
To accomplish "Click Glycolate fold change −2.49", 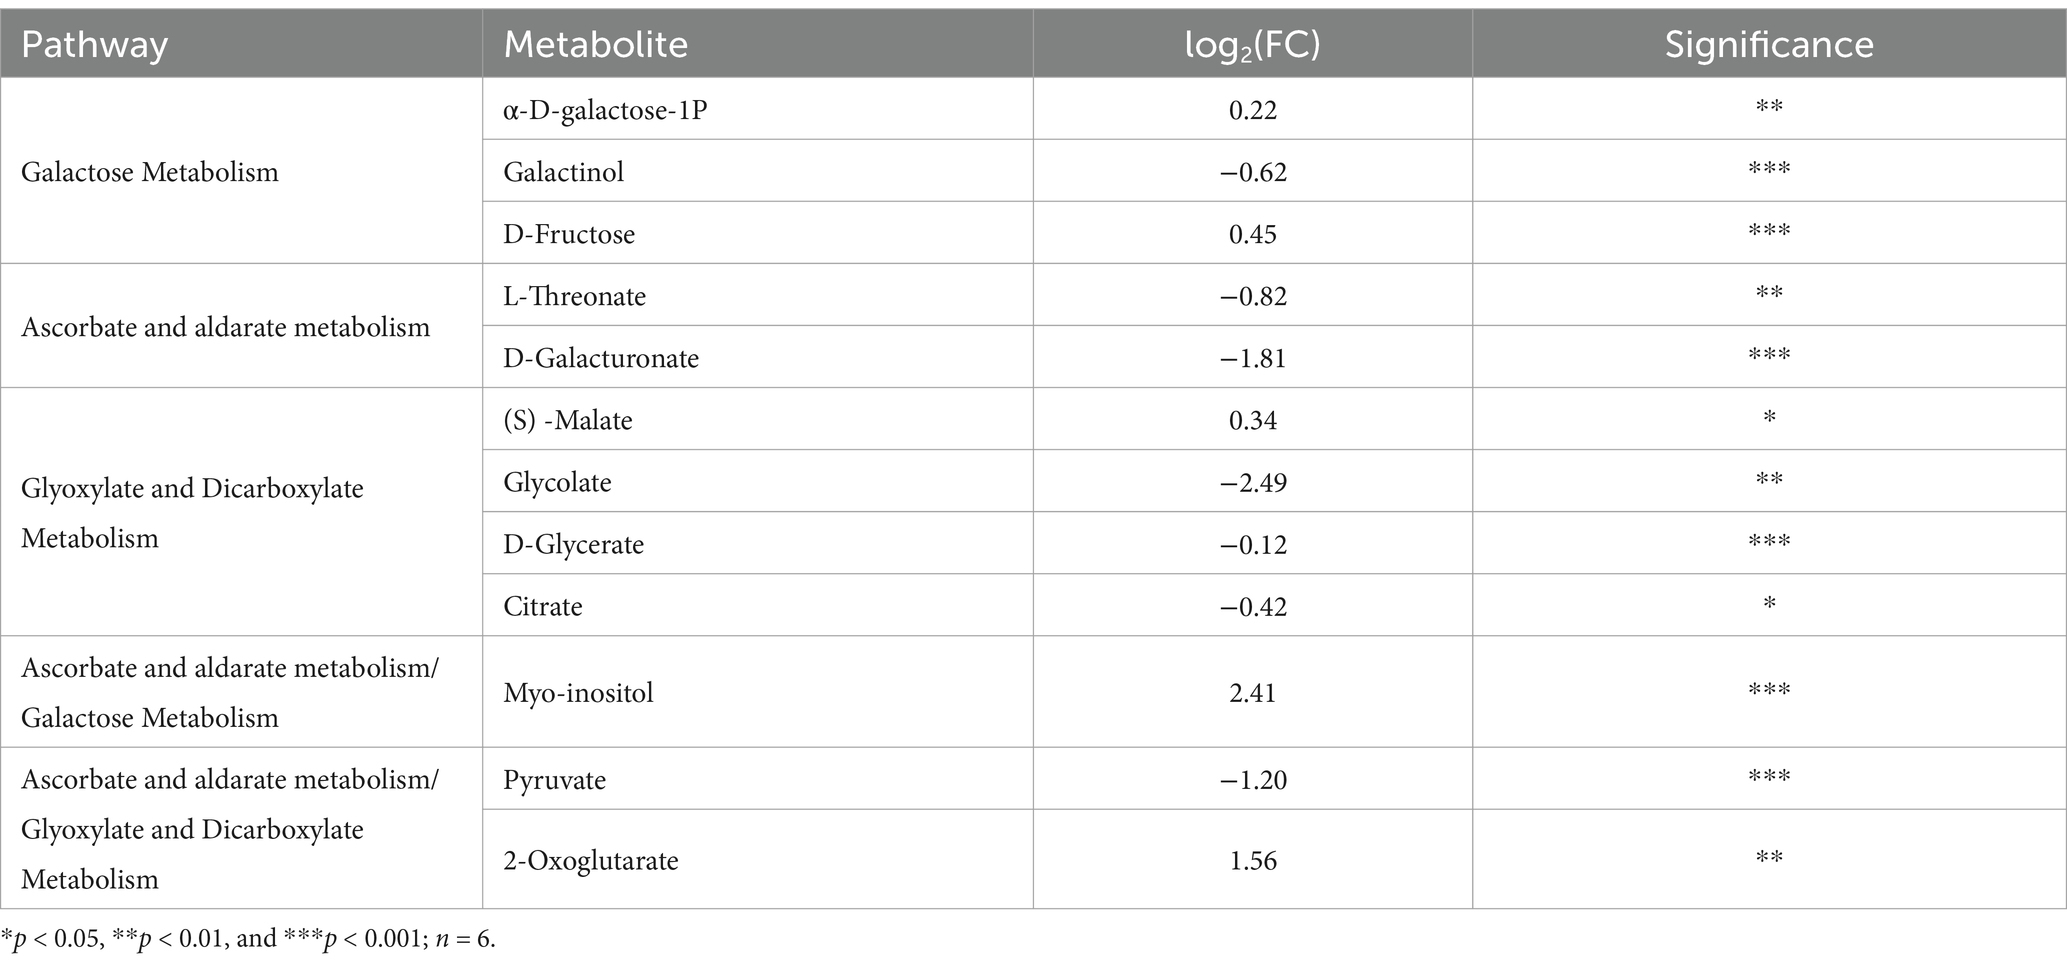I will coord(1253,482).
